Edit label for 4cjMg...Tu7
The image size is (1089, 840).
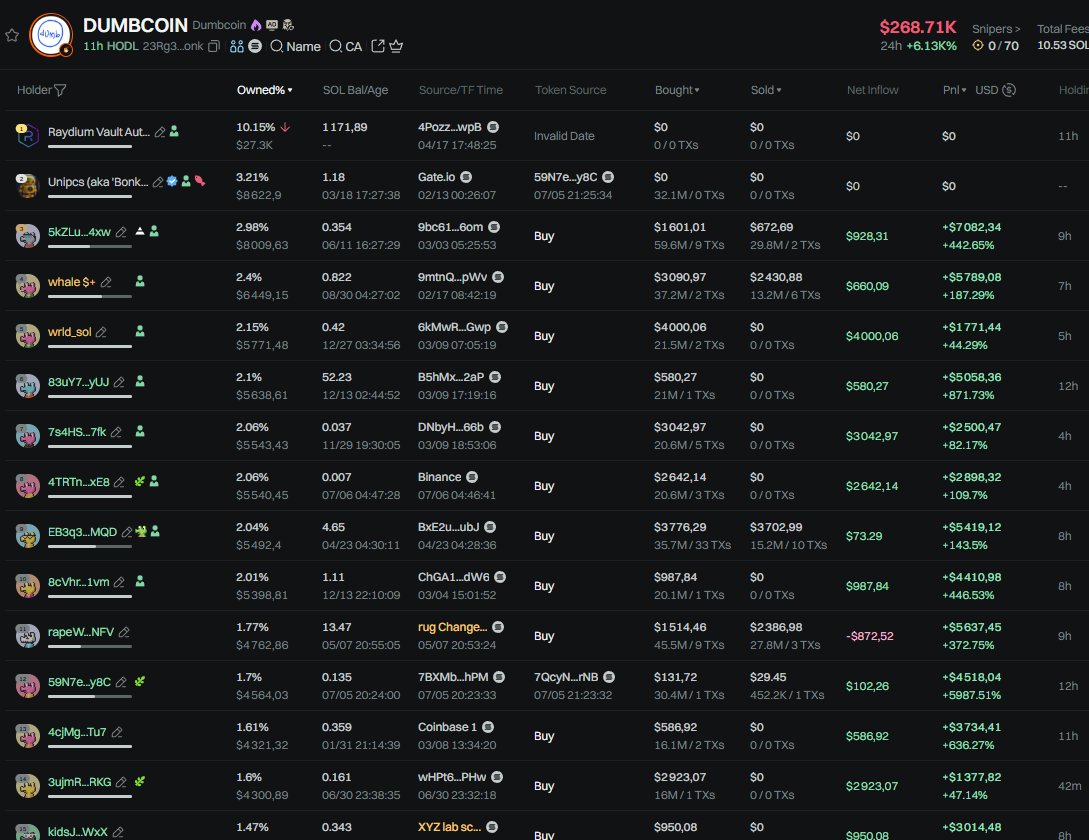(117, 732)
